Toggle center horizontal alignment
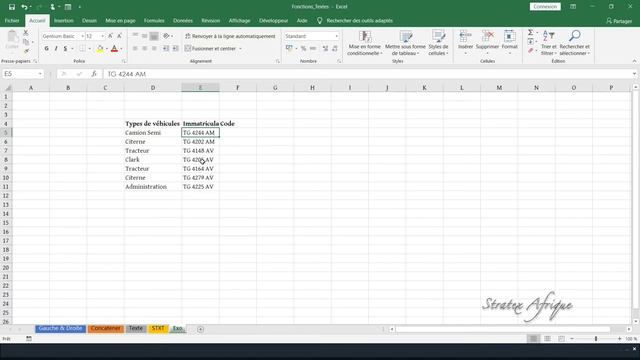The height and width of the screenshot is (360, 640). pos(144,49)
